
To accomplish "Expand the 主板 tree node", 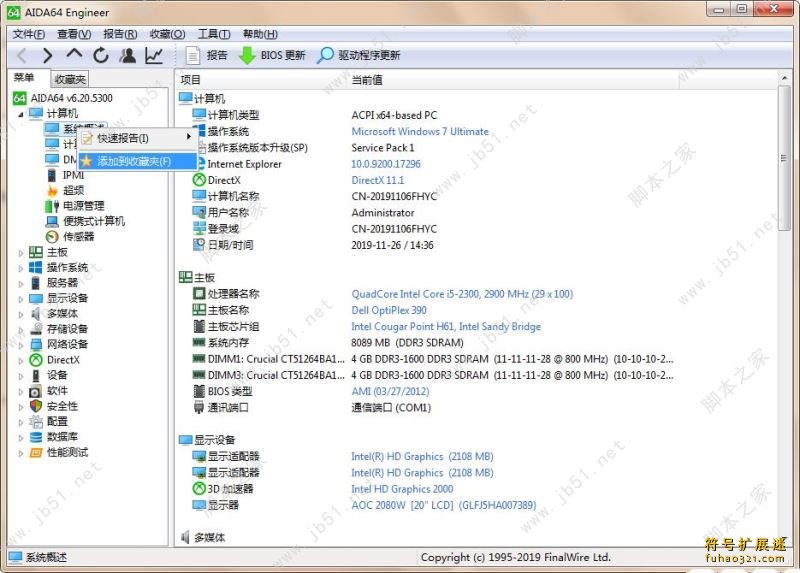I will (21, 253).
